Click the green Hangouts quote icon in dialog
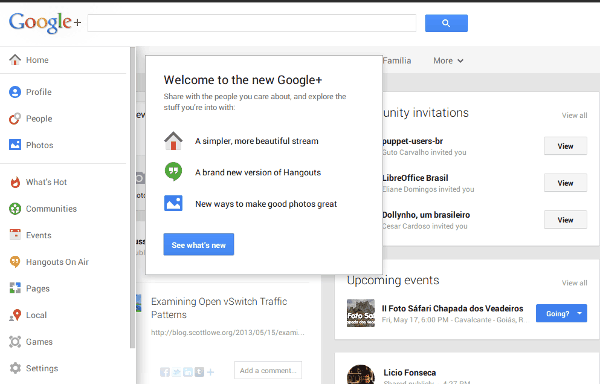600x384 pixels. click(x=173, y=172)
